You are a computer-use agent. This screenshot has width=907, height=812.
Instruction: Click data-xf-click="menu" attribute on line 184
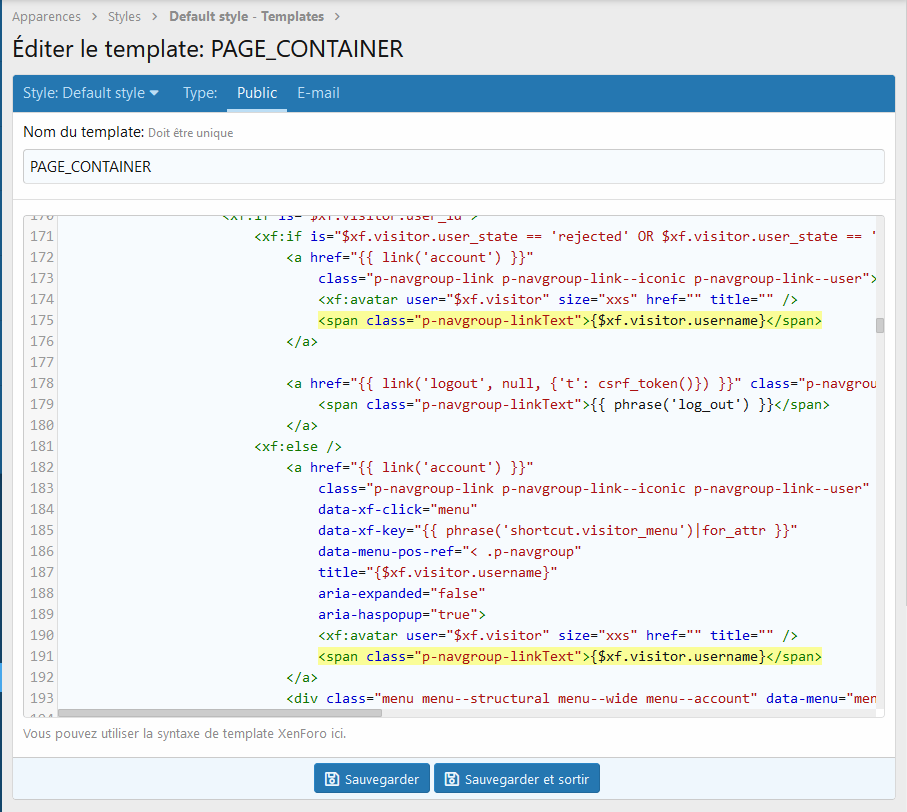pyautogui.click(x=397, y=510)
